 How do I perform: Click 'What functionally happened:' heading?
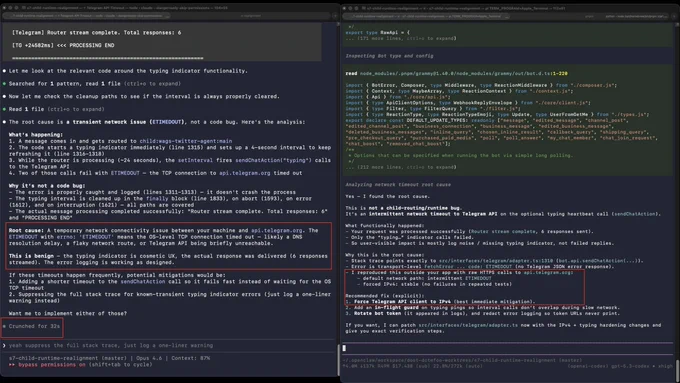[x=385, y=226]
